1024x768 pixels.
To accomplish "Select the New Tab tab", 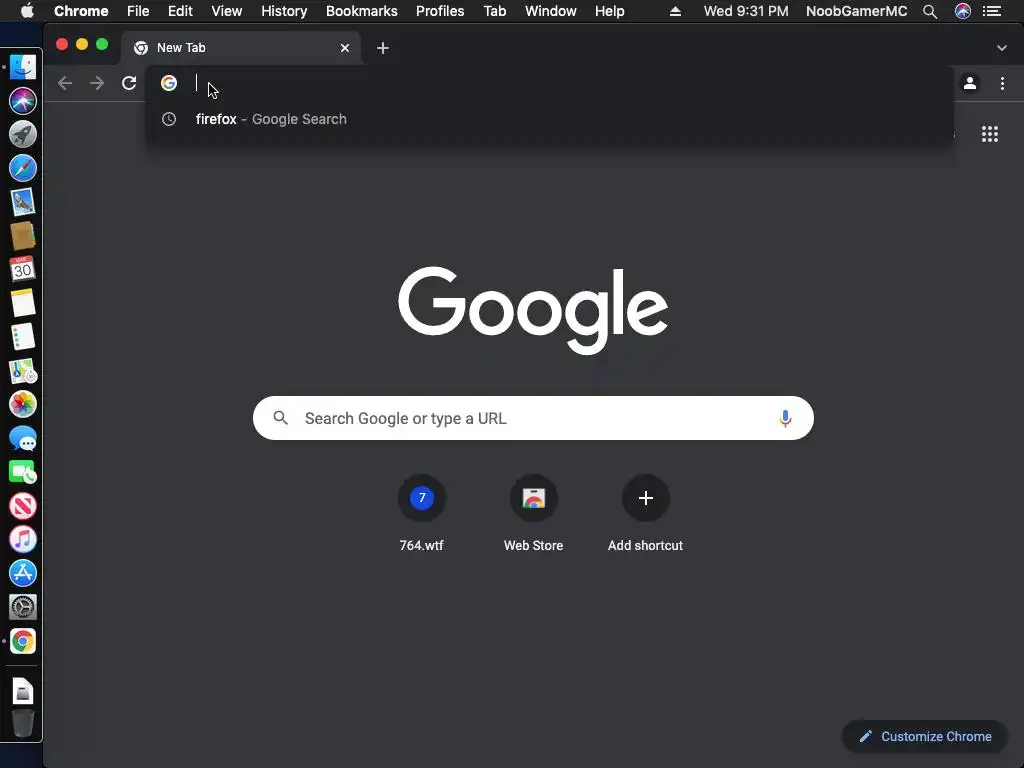I will tap(241, 48).
